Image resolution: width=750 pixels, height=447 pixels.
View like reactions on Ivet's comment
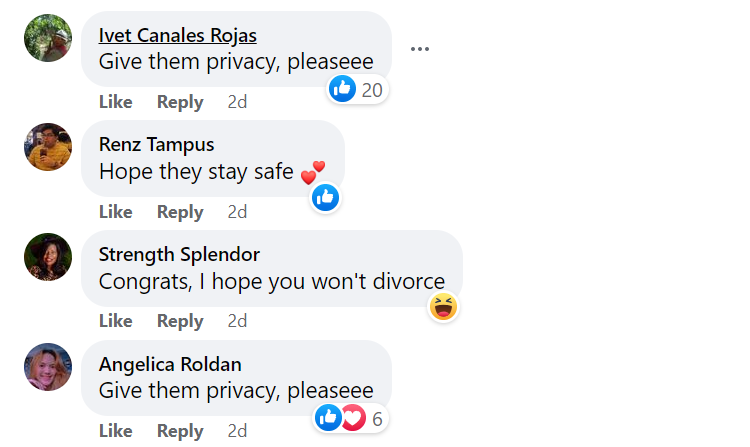356,90
